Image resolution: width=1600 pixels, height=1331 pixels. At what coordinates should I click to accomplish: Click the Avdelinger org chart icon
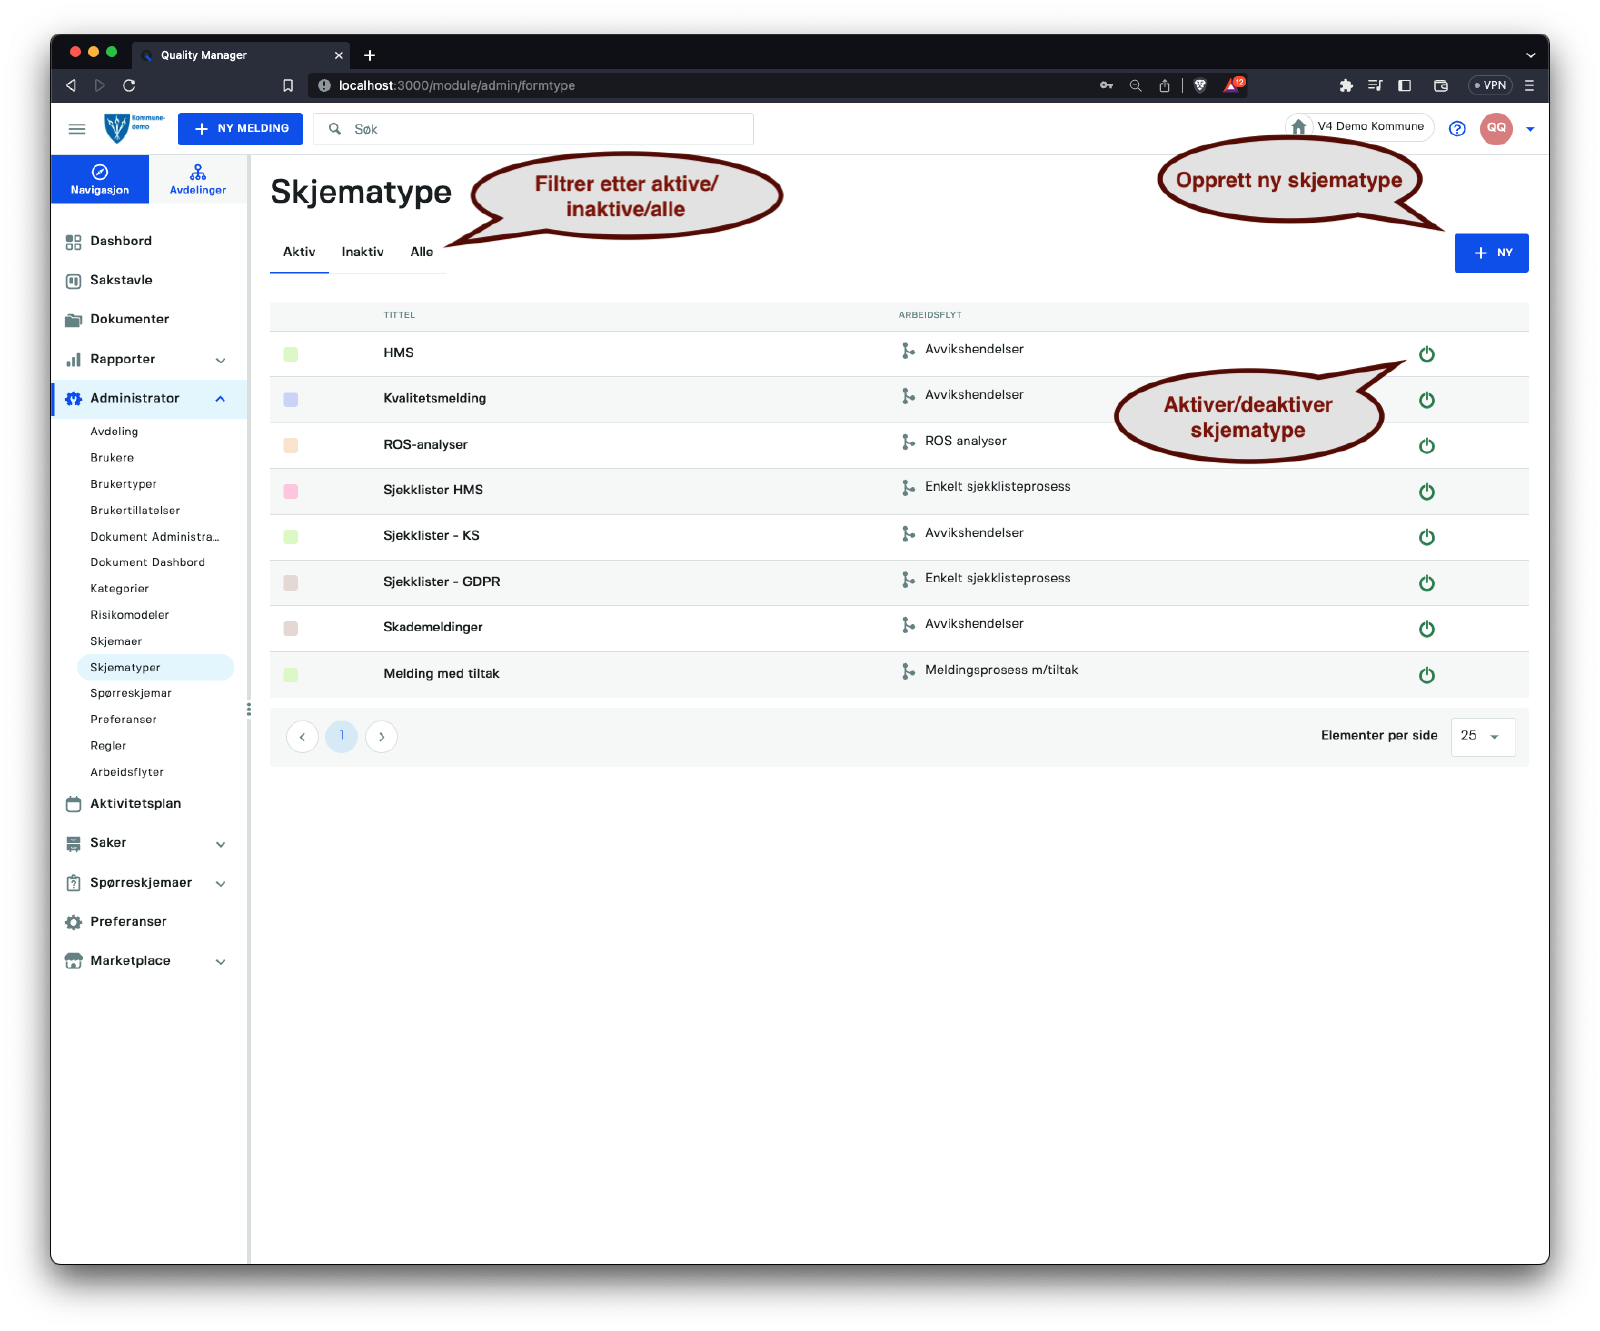coord(198,172)
